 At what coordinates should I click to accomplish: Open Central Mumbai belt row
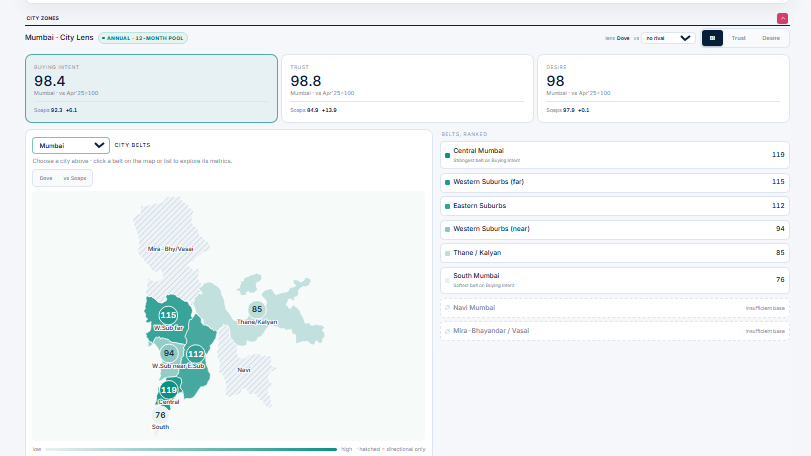pos(615,155)
